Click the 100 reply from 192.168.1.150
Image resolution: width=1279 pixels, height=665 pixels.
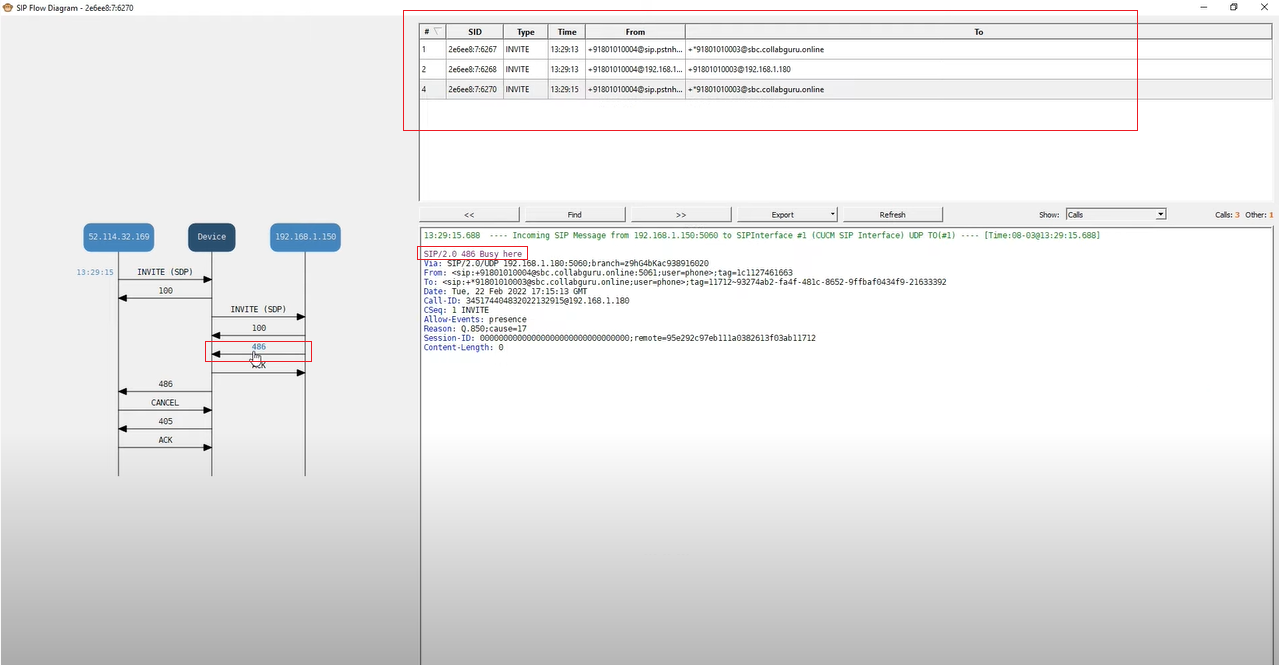pyautogui.click(x=259, y=328)
